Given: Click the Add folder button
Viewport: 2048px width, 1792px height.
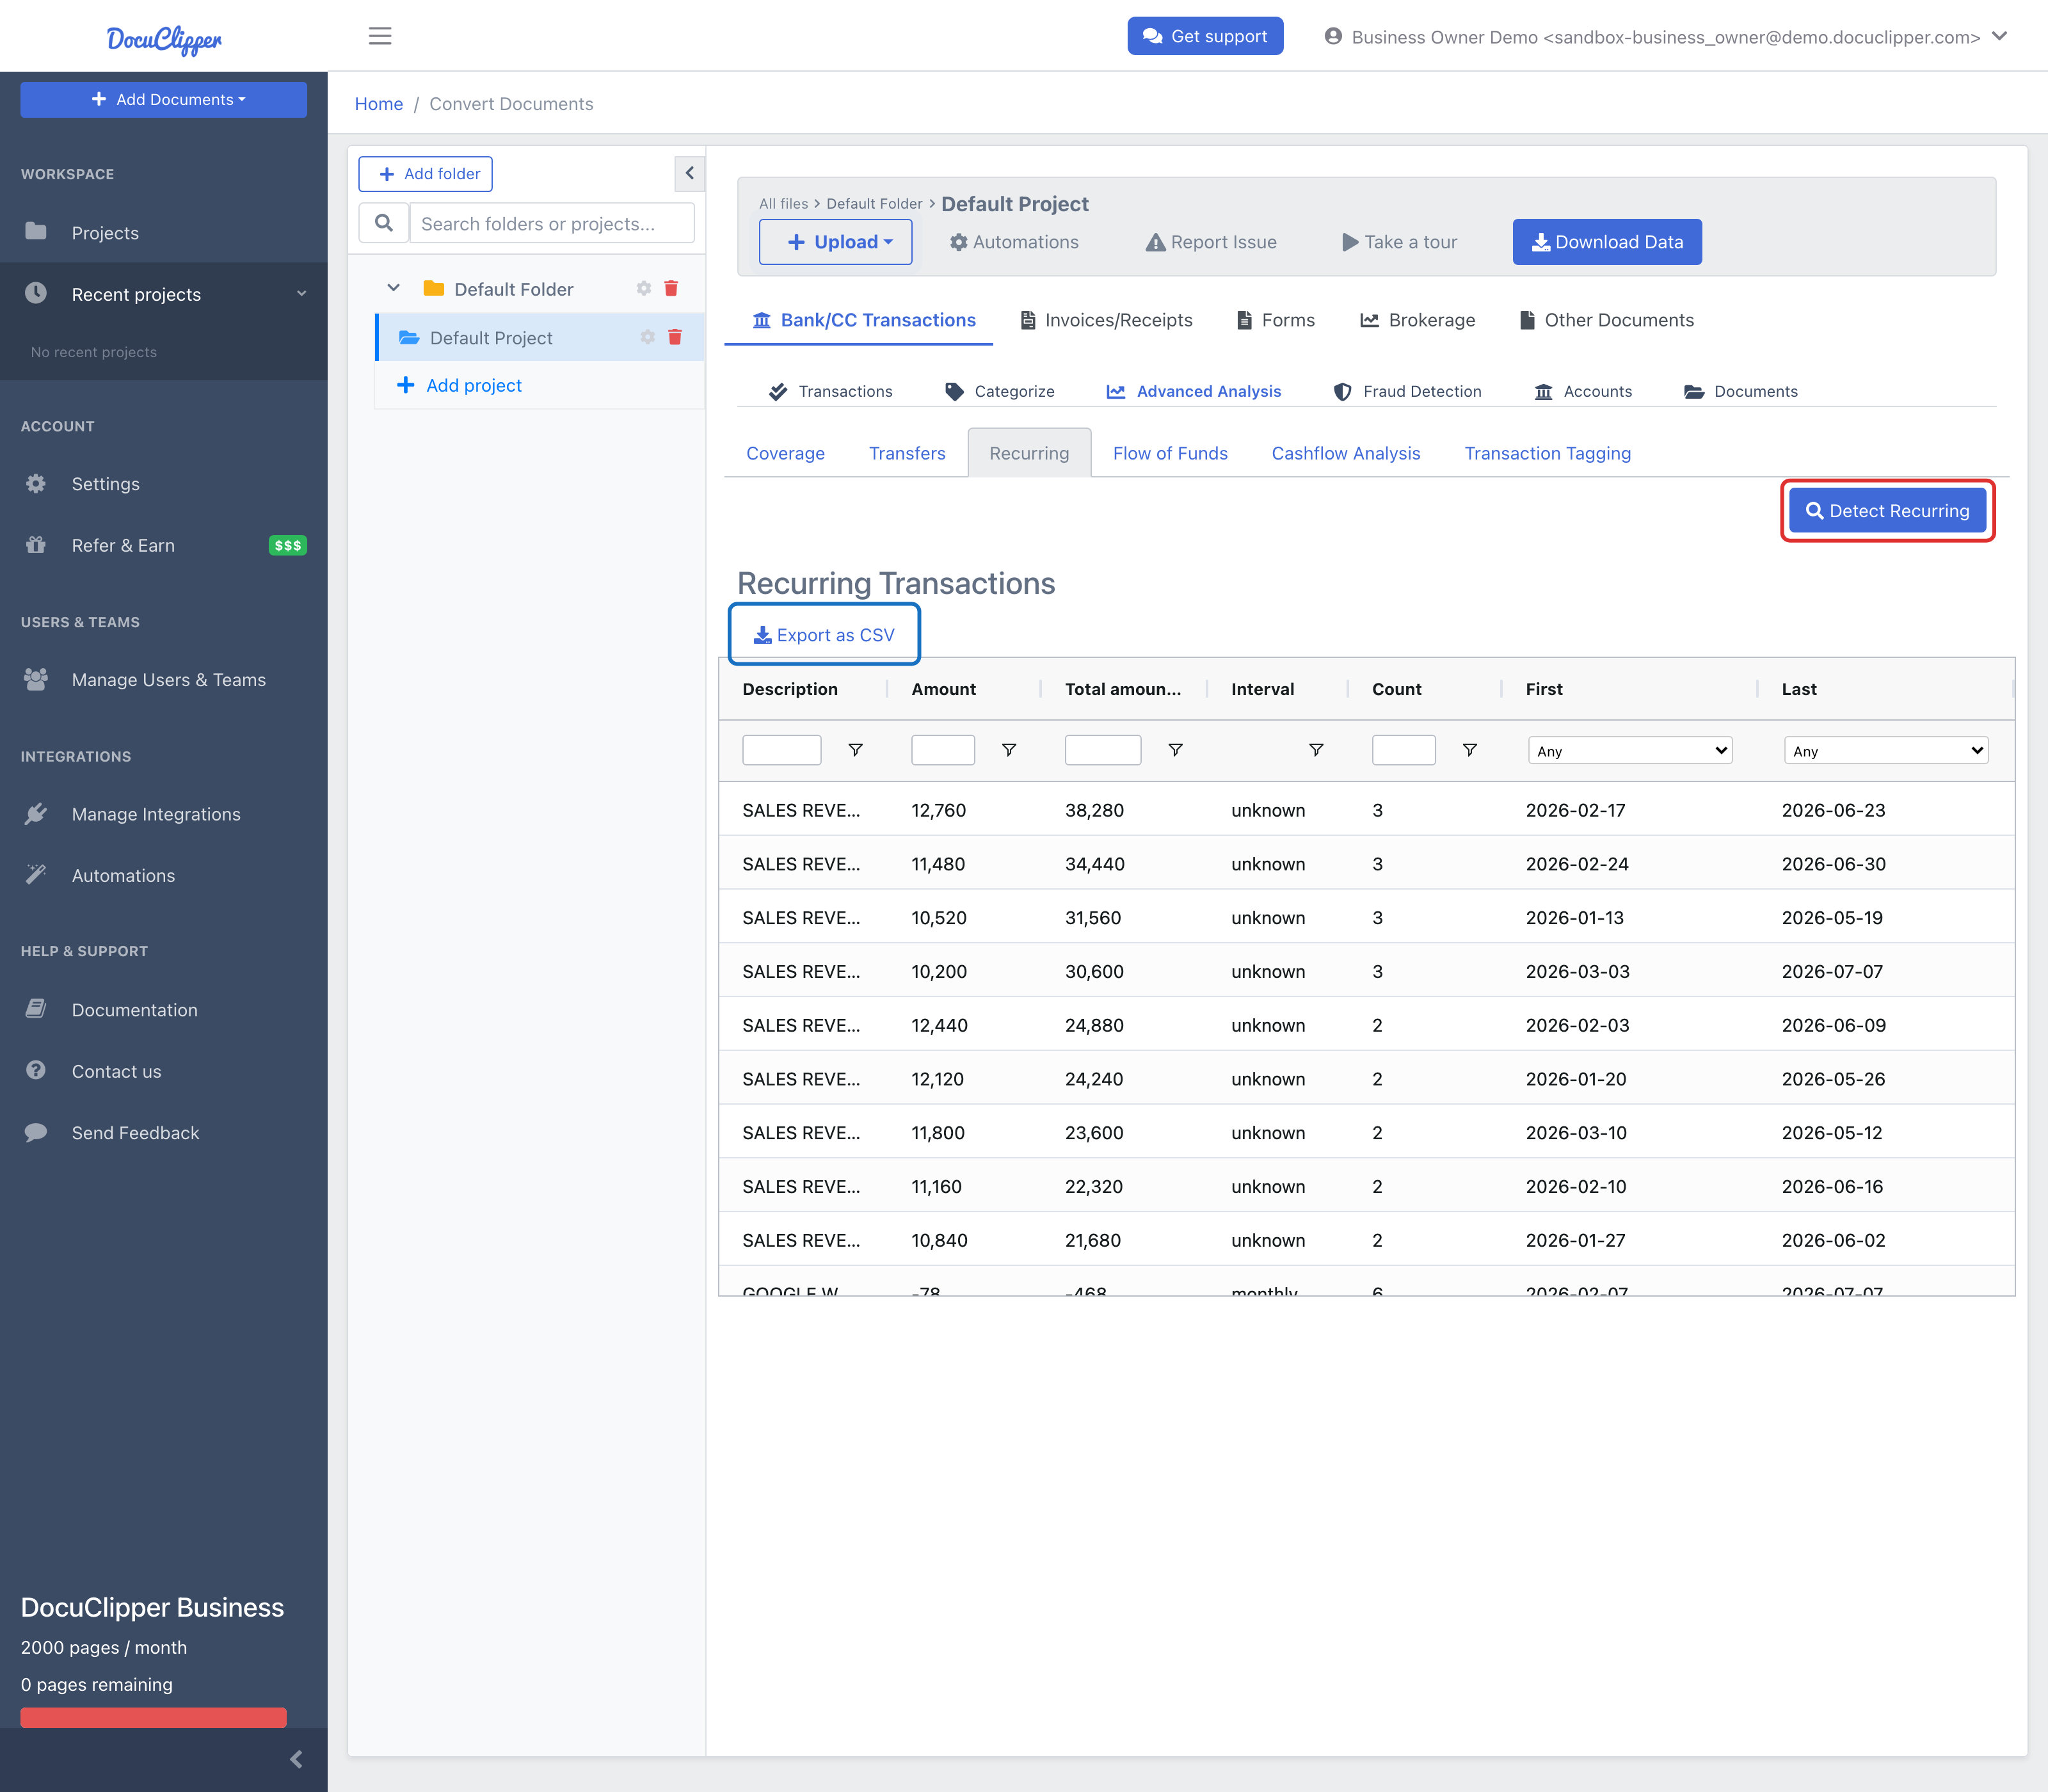Looking at the screenshot, I should pyautogui.click(x=425, y=173).
